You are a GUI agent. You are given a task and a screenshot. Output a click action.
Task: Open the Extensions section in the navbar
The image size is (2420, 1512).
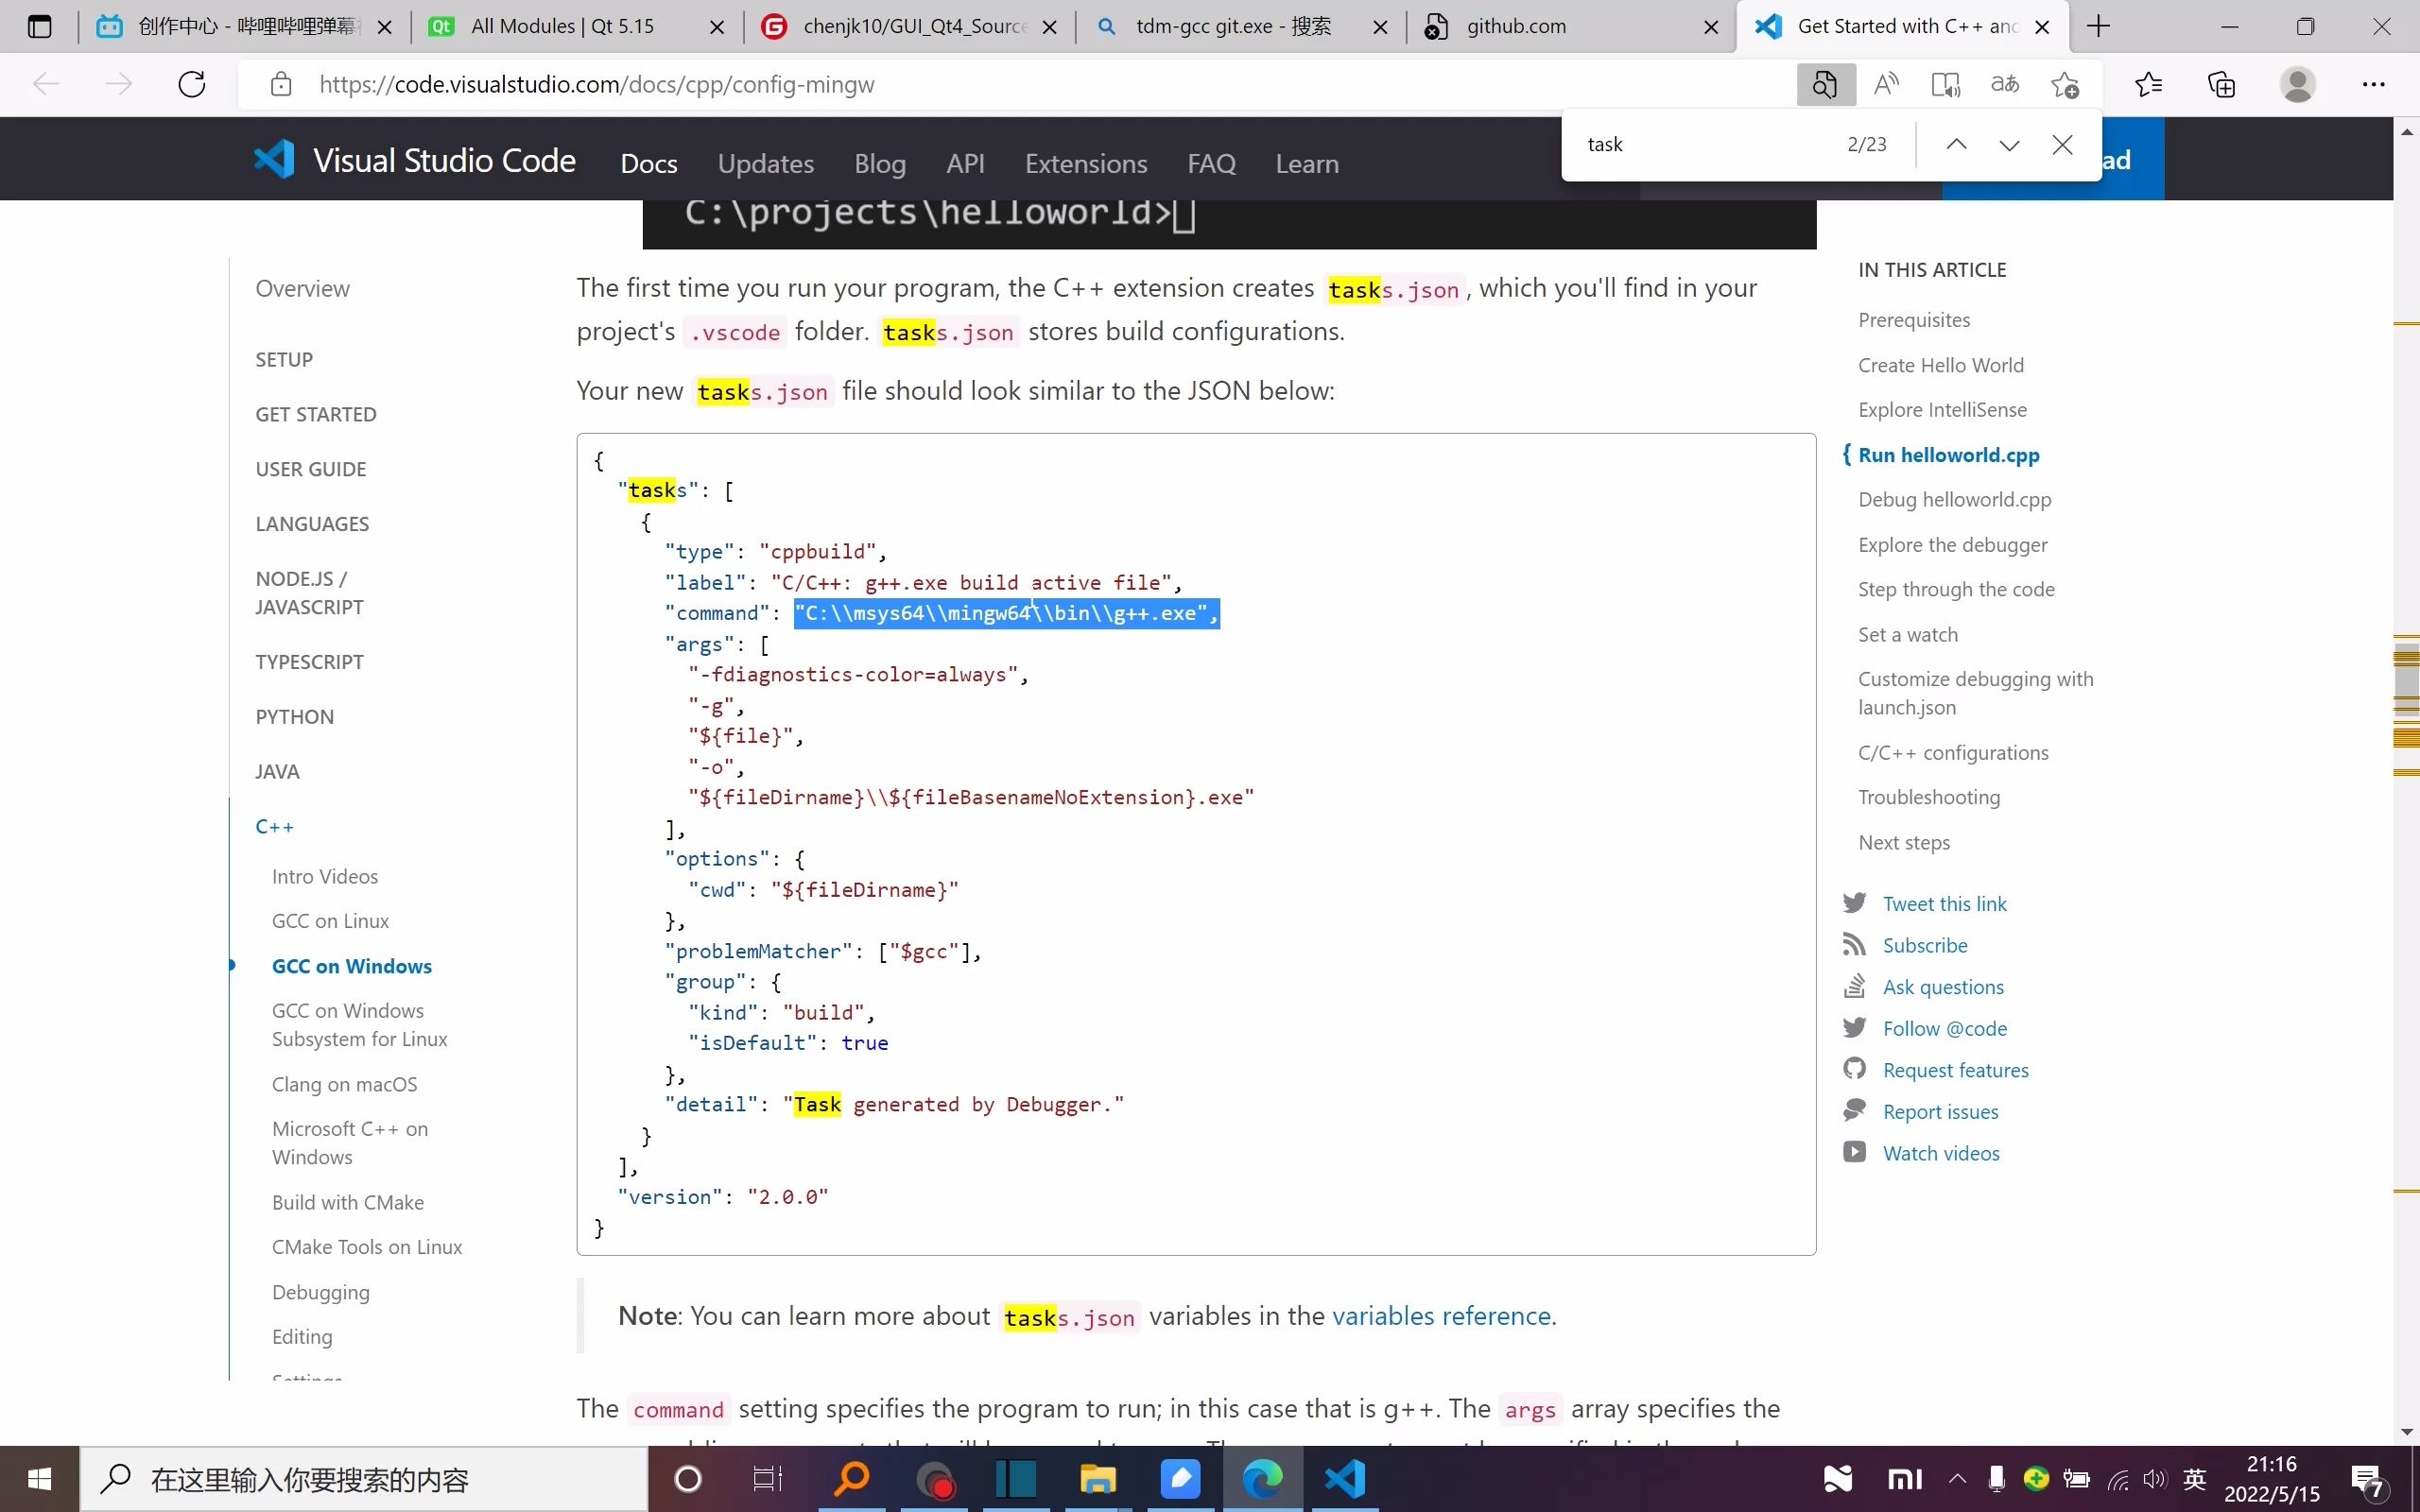[1086, 163]
